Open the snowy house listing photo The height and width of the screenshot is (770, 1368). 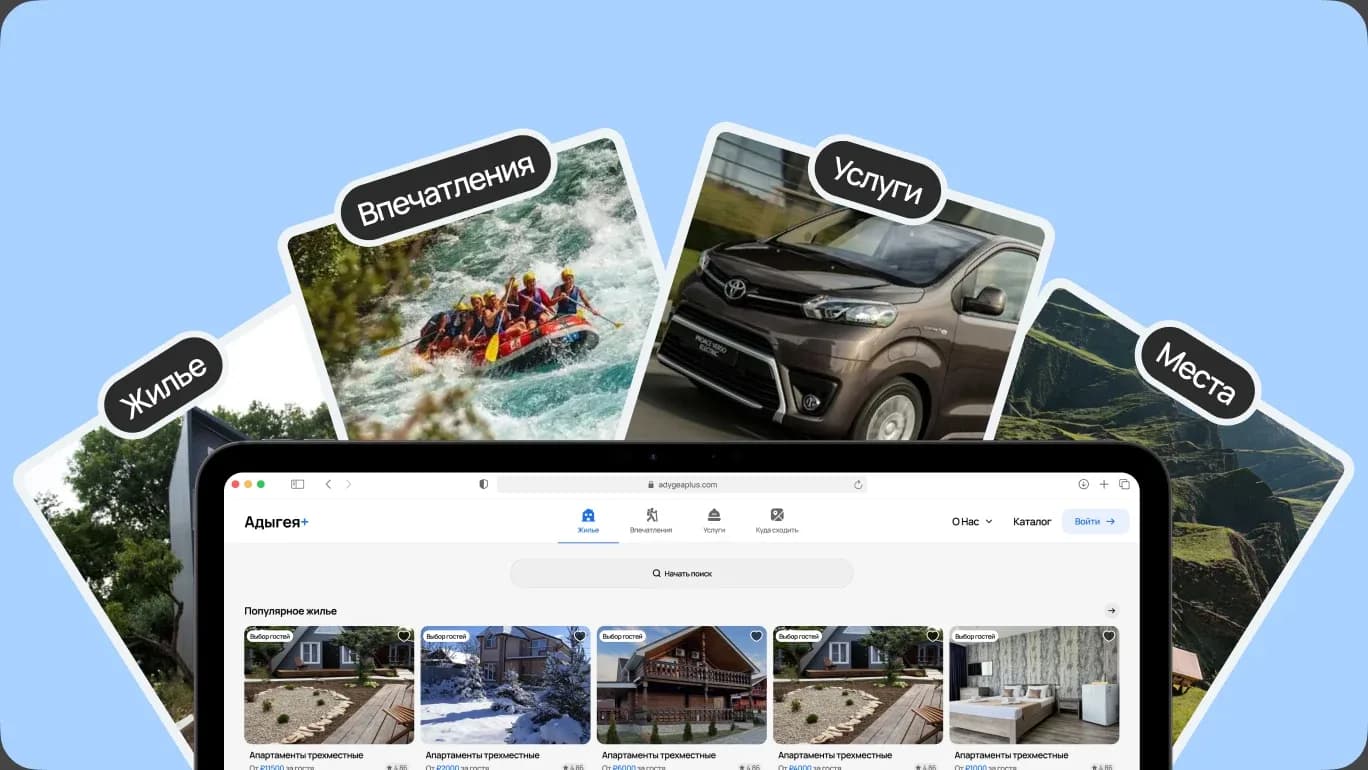point(506,685)
